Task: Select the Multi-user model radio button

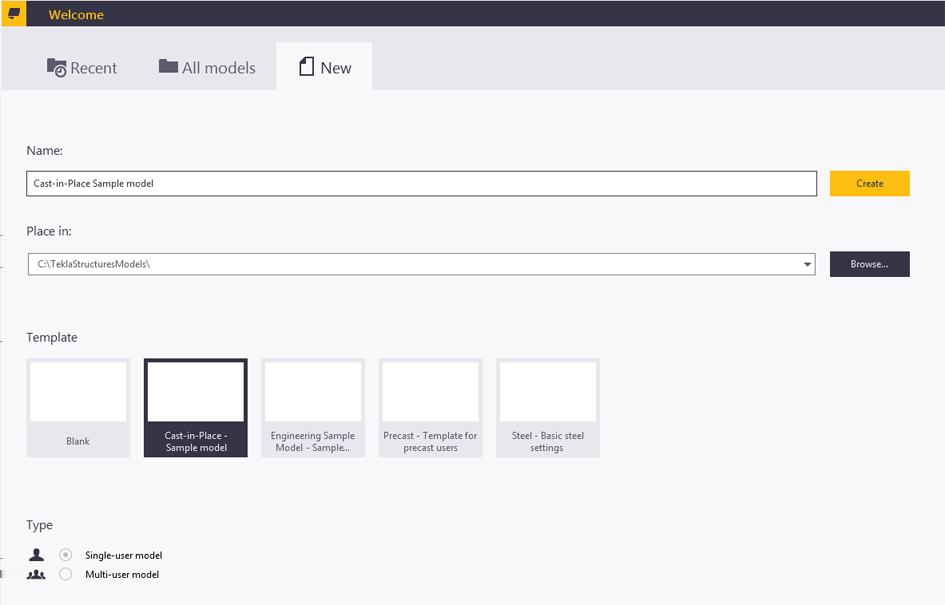Action: [x=66, y=574]
